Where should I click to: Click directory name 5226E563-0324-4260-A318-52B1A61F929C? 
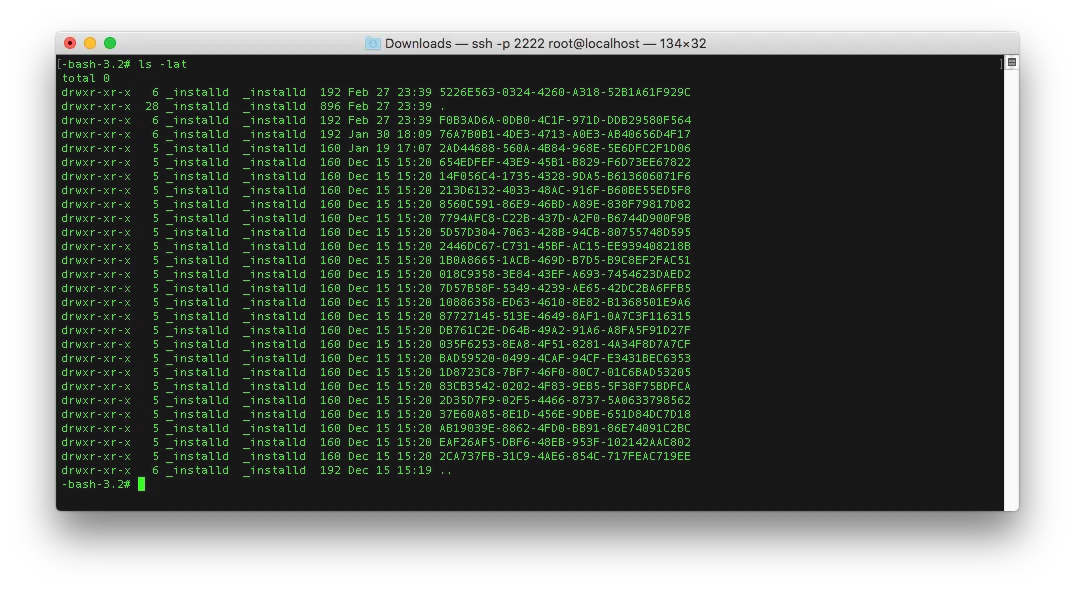tap(565, 92)
